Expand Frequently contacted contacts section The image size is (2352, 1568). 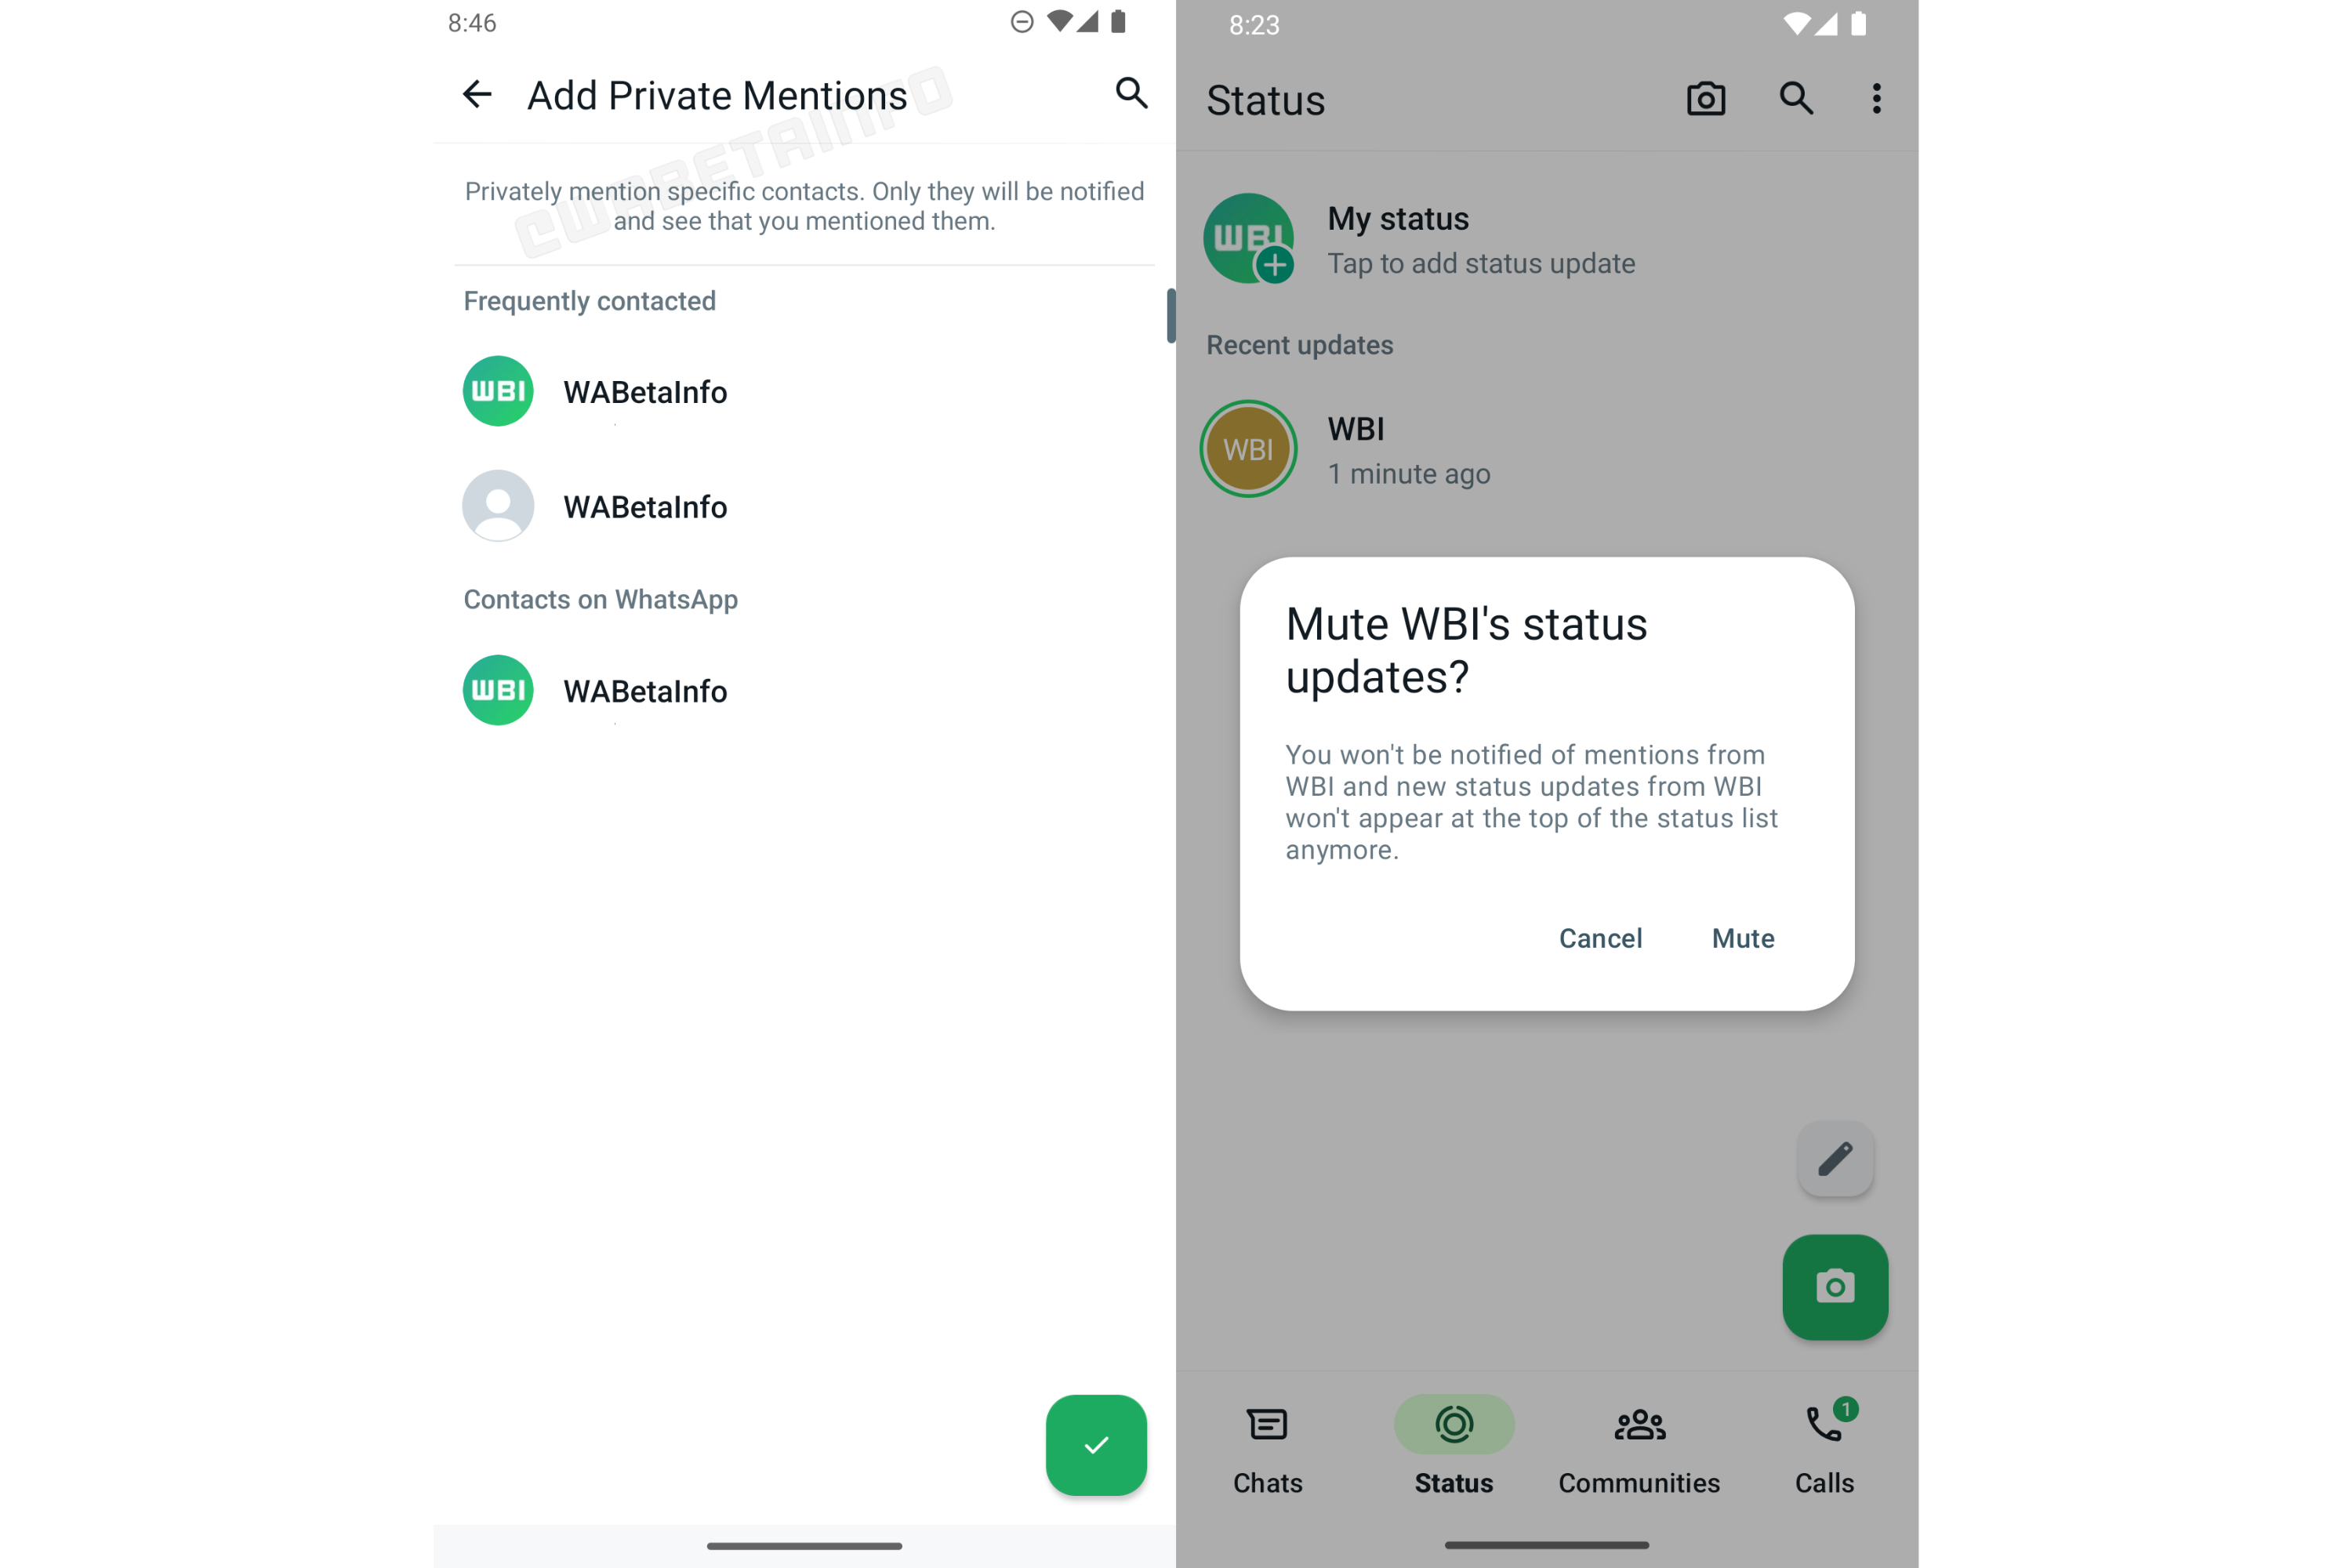pyautogui.click(x=588, y=299)
